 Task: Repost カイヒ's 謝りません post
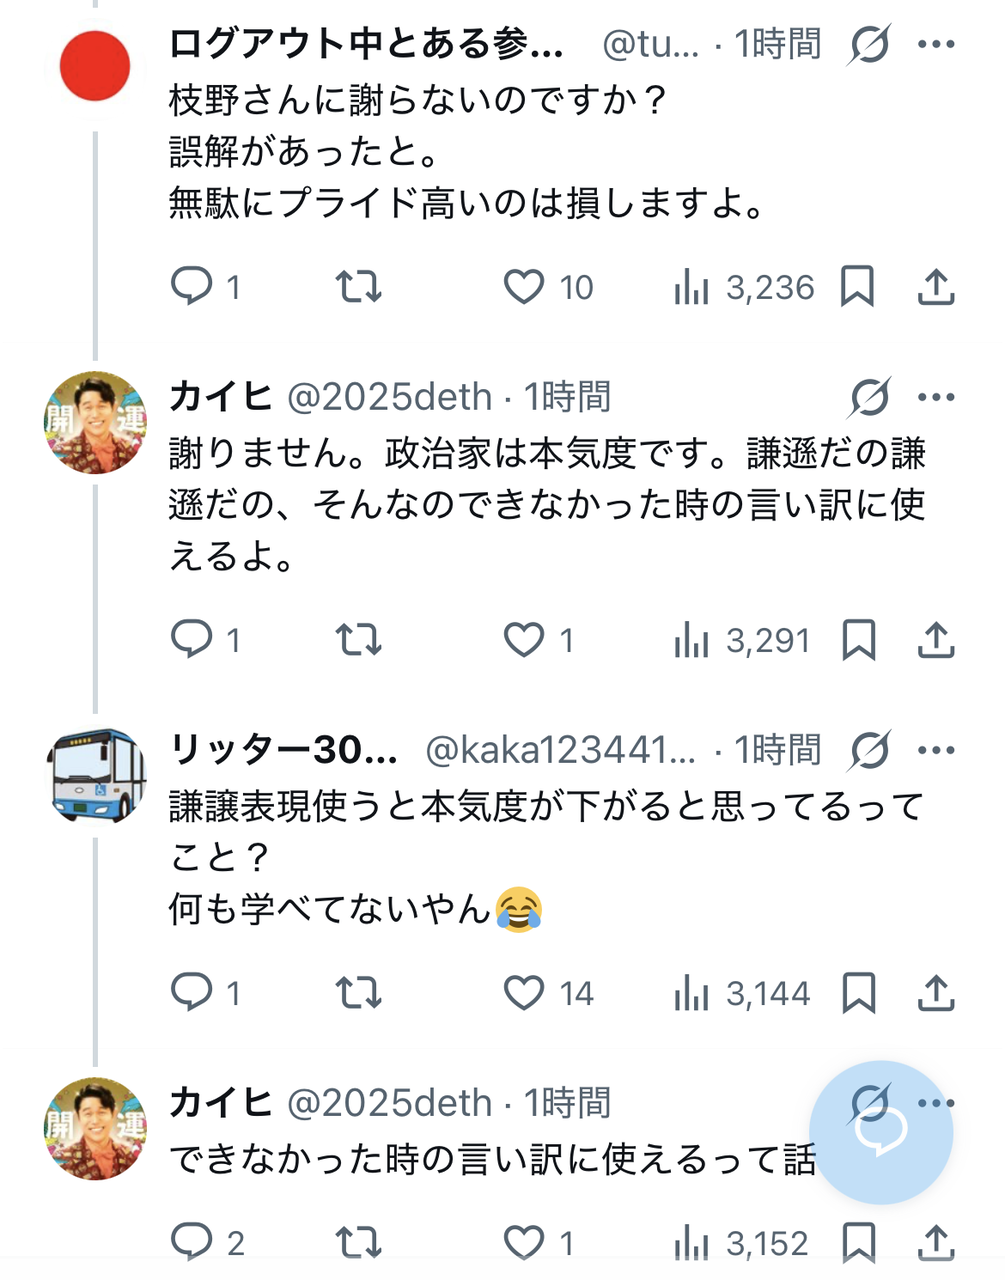point(358,640)
